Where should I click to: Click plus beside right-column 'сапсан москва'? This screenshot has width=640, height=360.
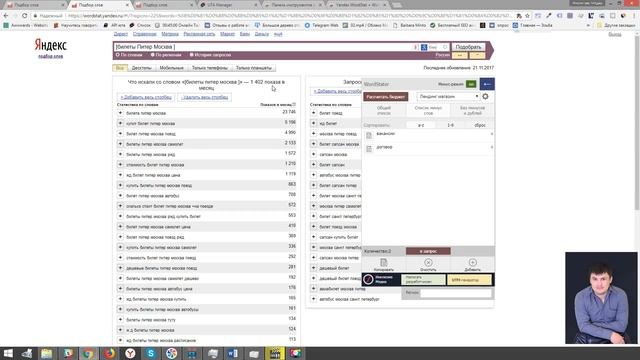(313, 154)
